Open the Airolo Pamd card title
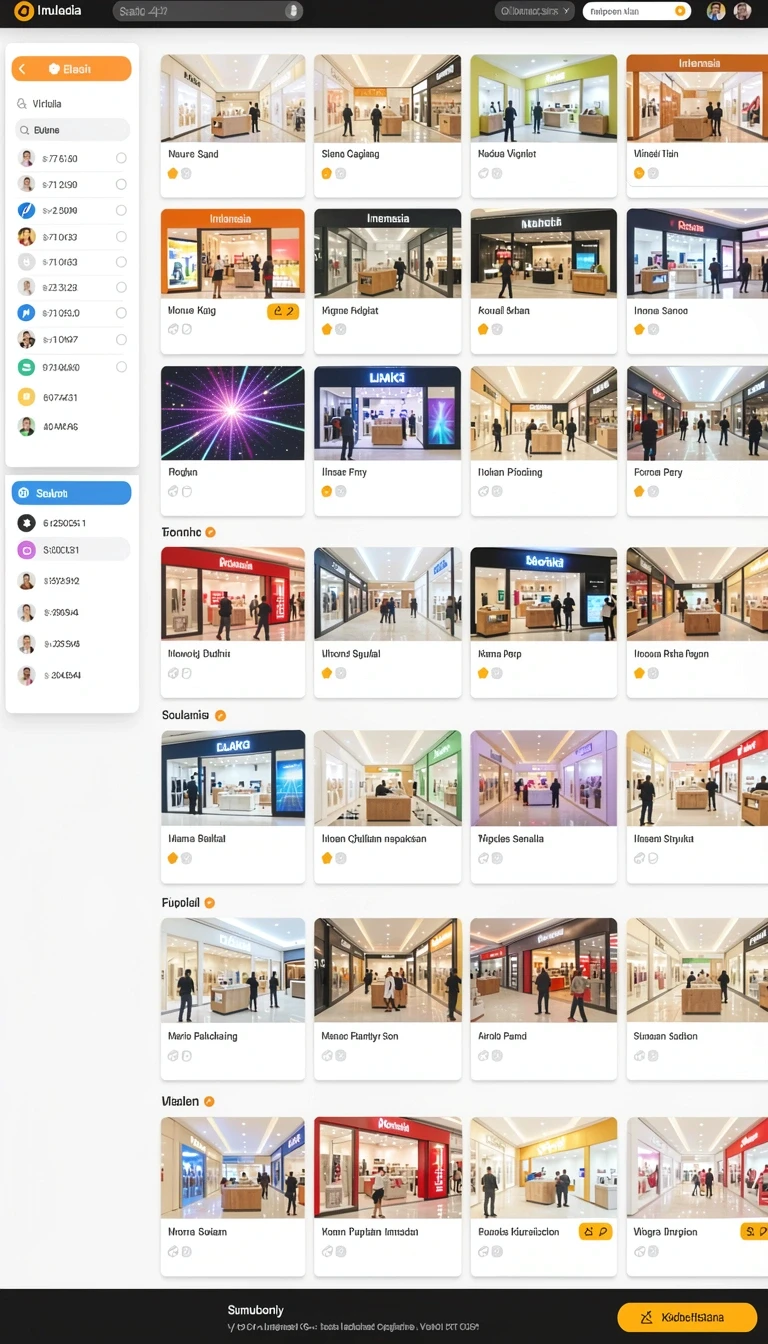768x1344 pixels. coord(502,1036)
